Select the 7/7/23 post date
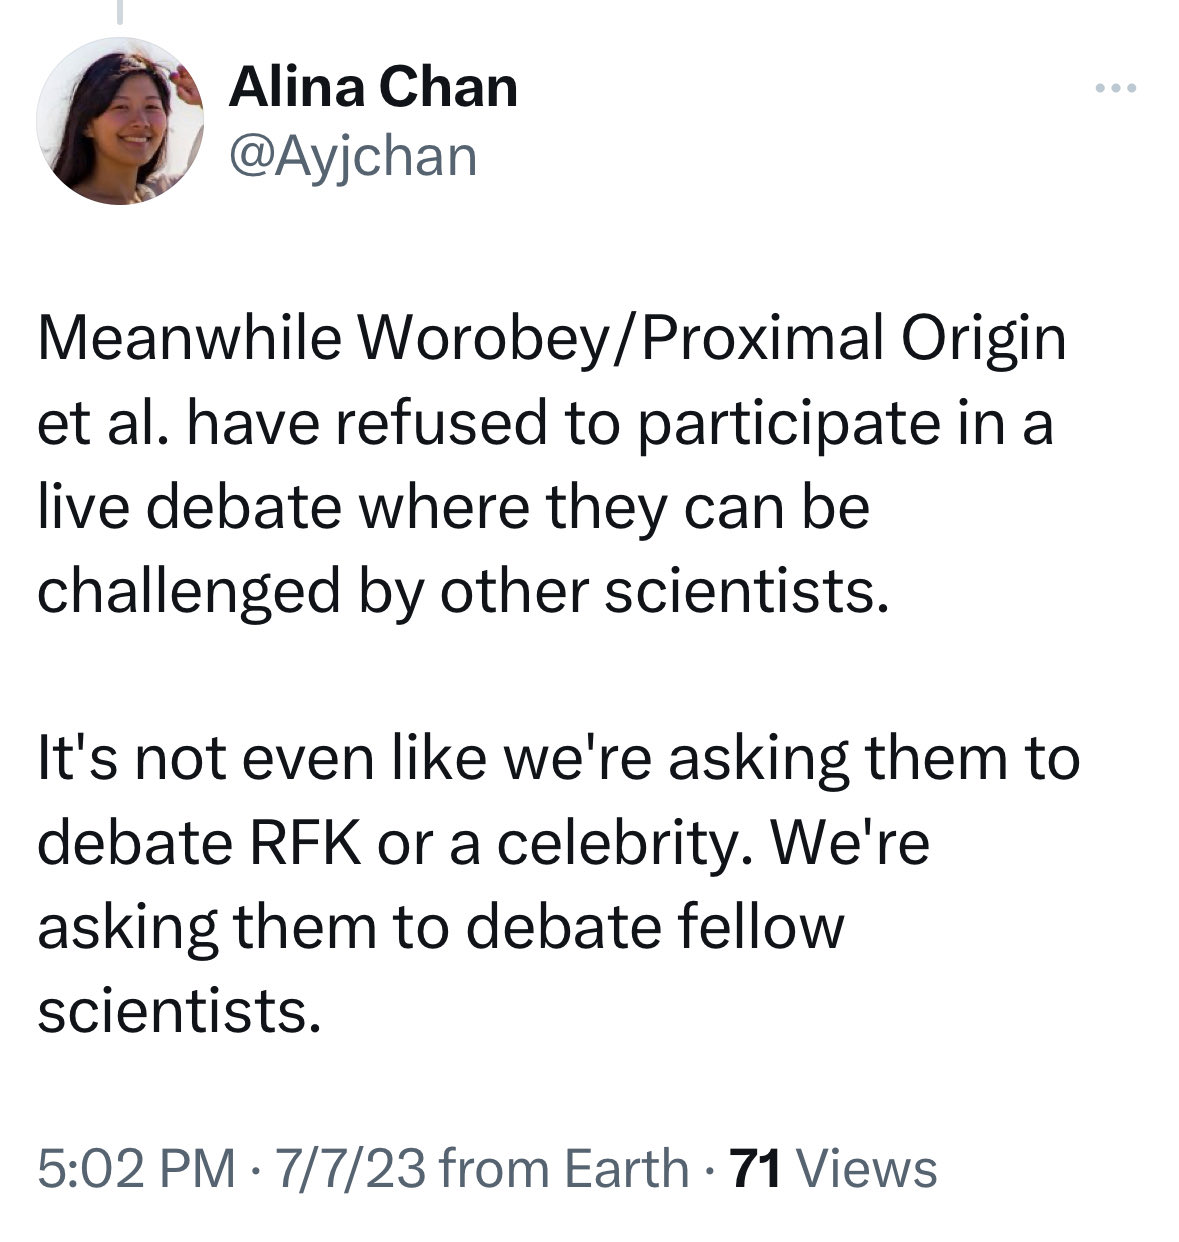The image size is (1179, 1242). click(x=341, y=1168)
